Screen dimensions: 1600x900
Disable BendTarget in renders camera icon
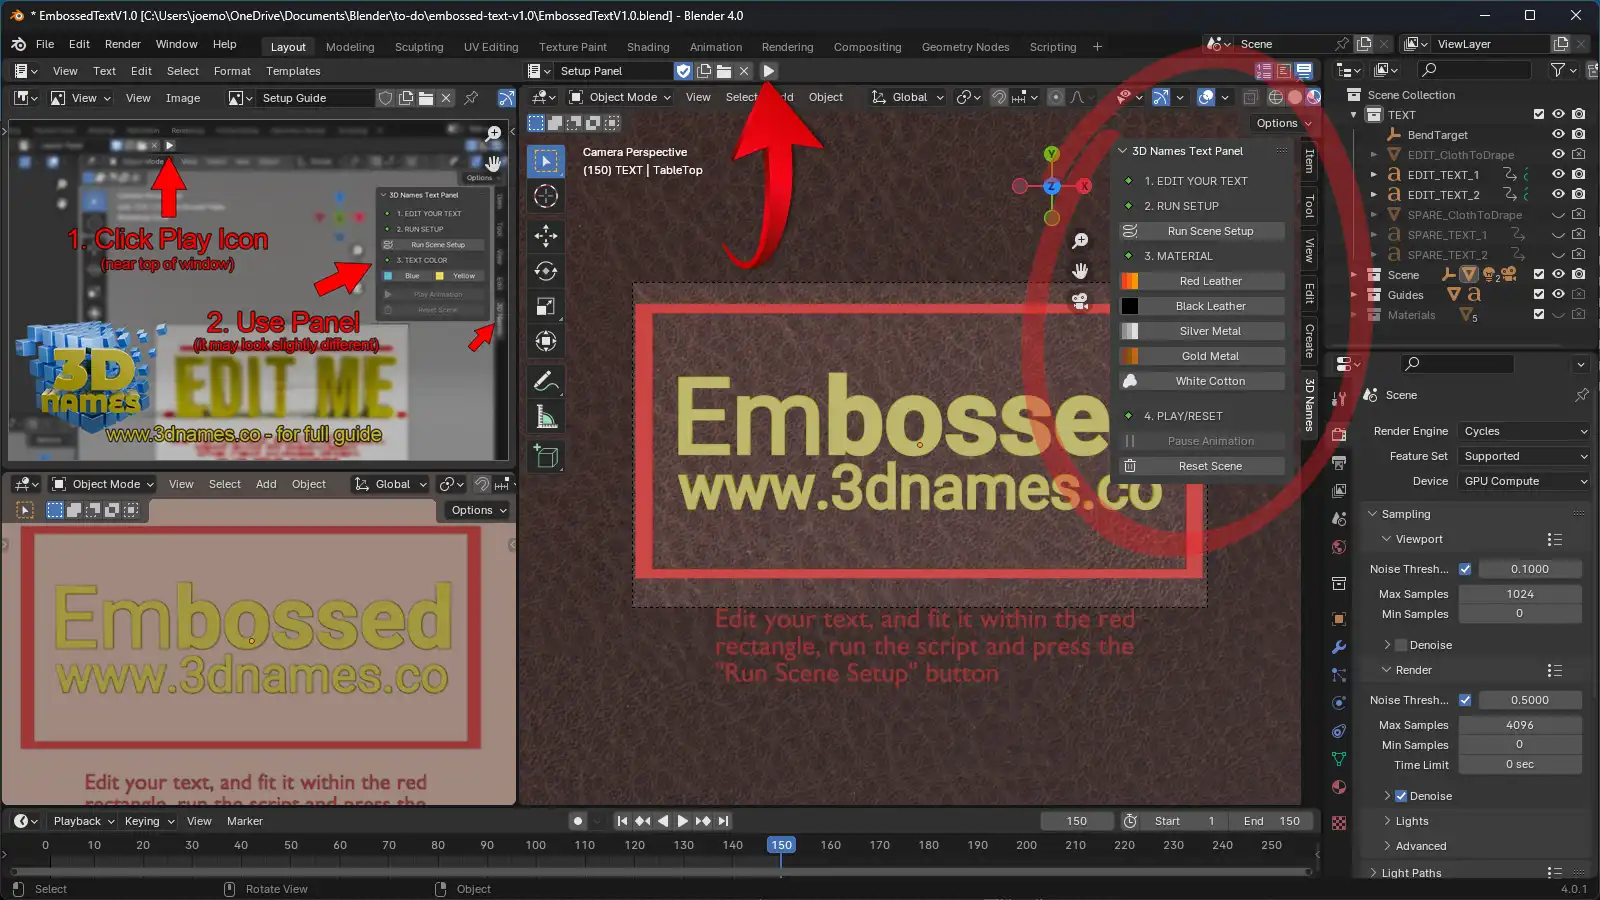1578,134
